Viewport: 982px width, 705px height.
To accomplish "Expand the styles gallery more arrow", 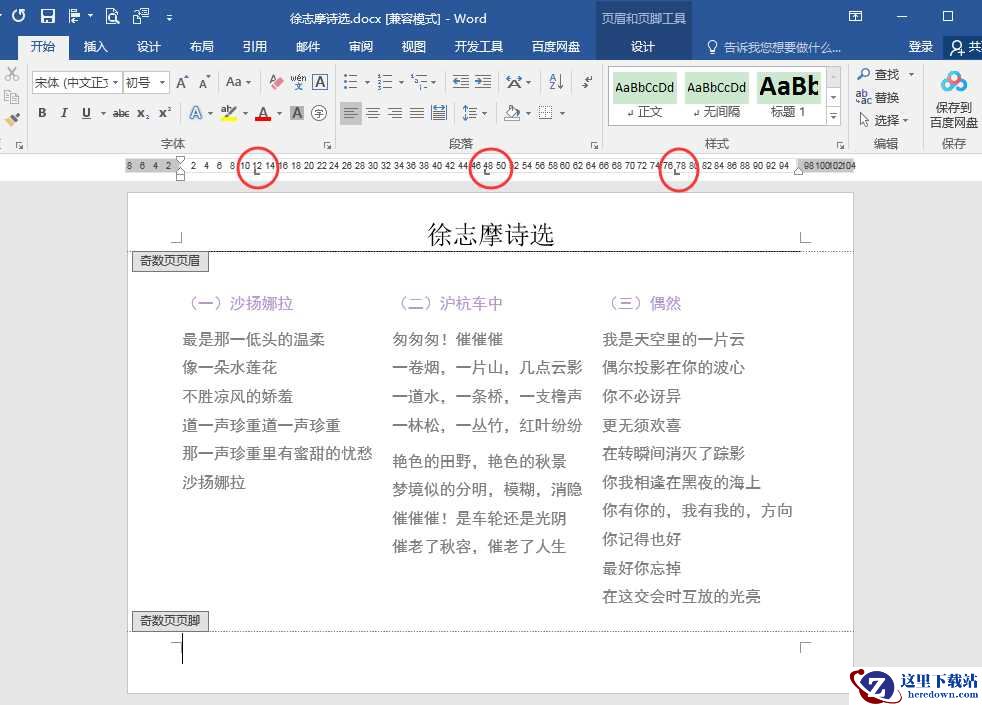I will (833, 115).
